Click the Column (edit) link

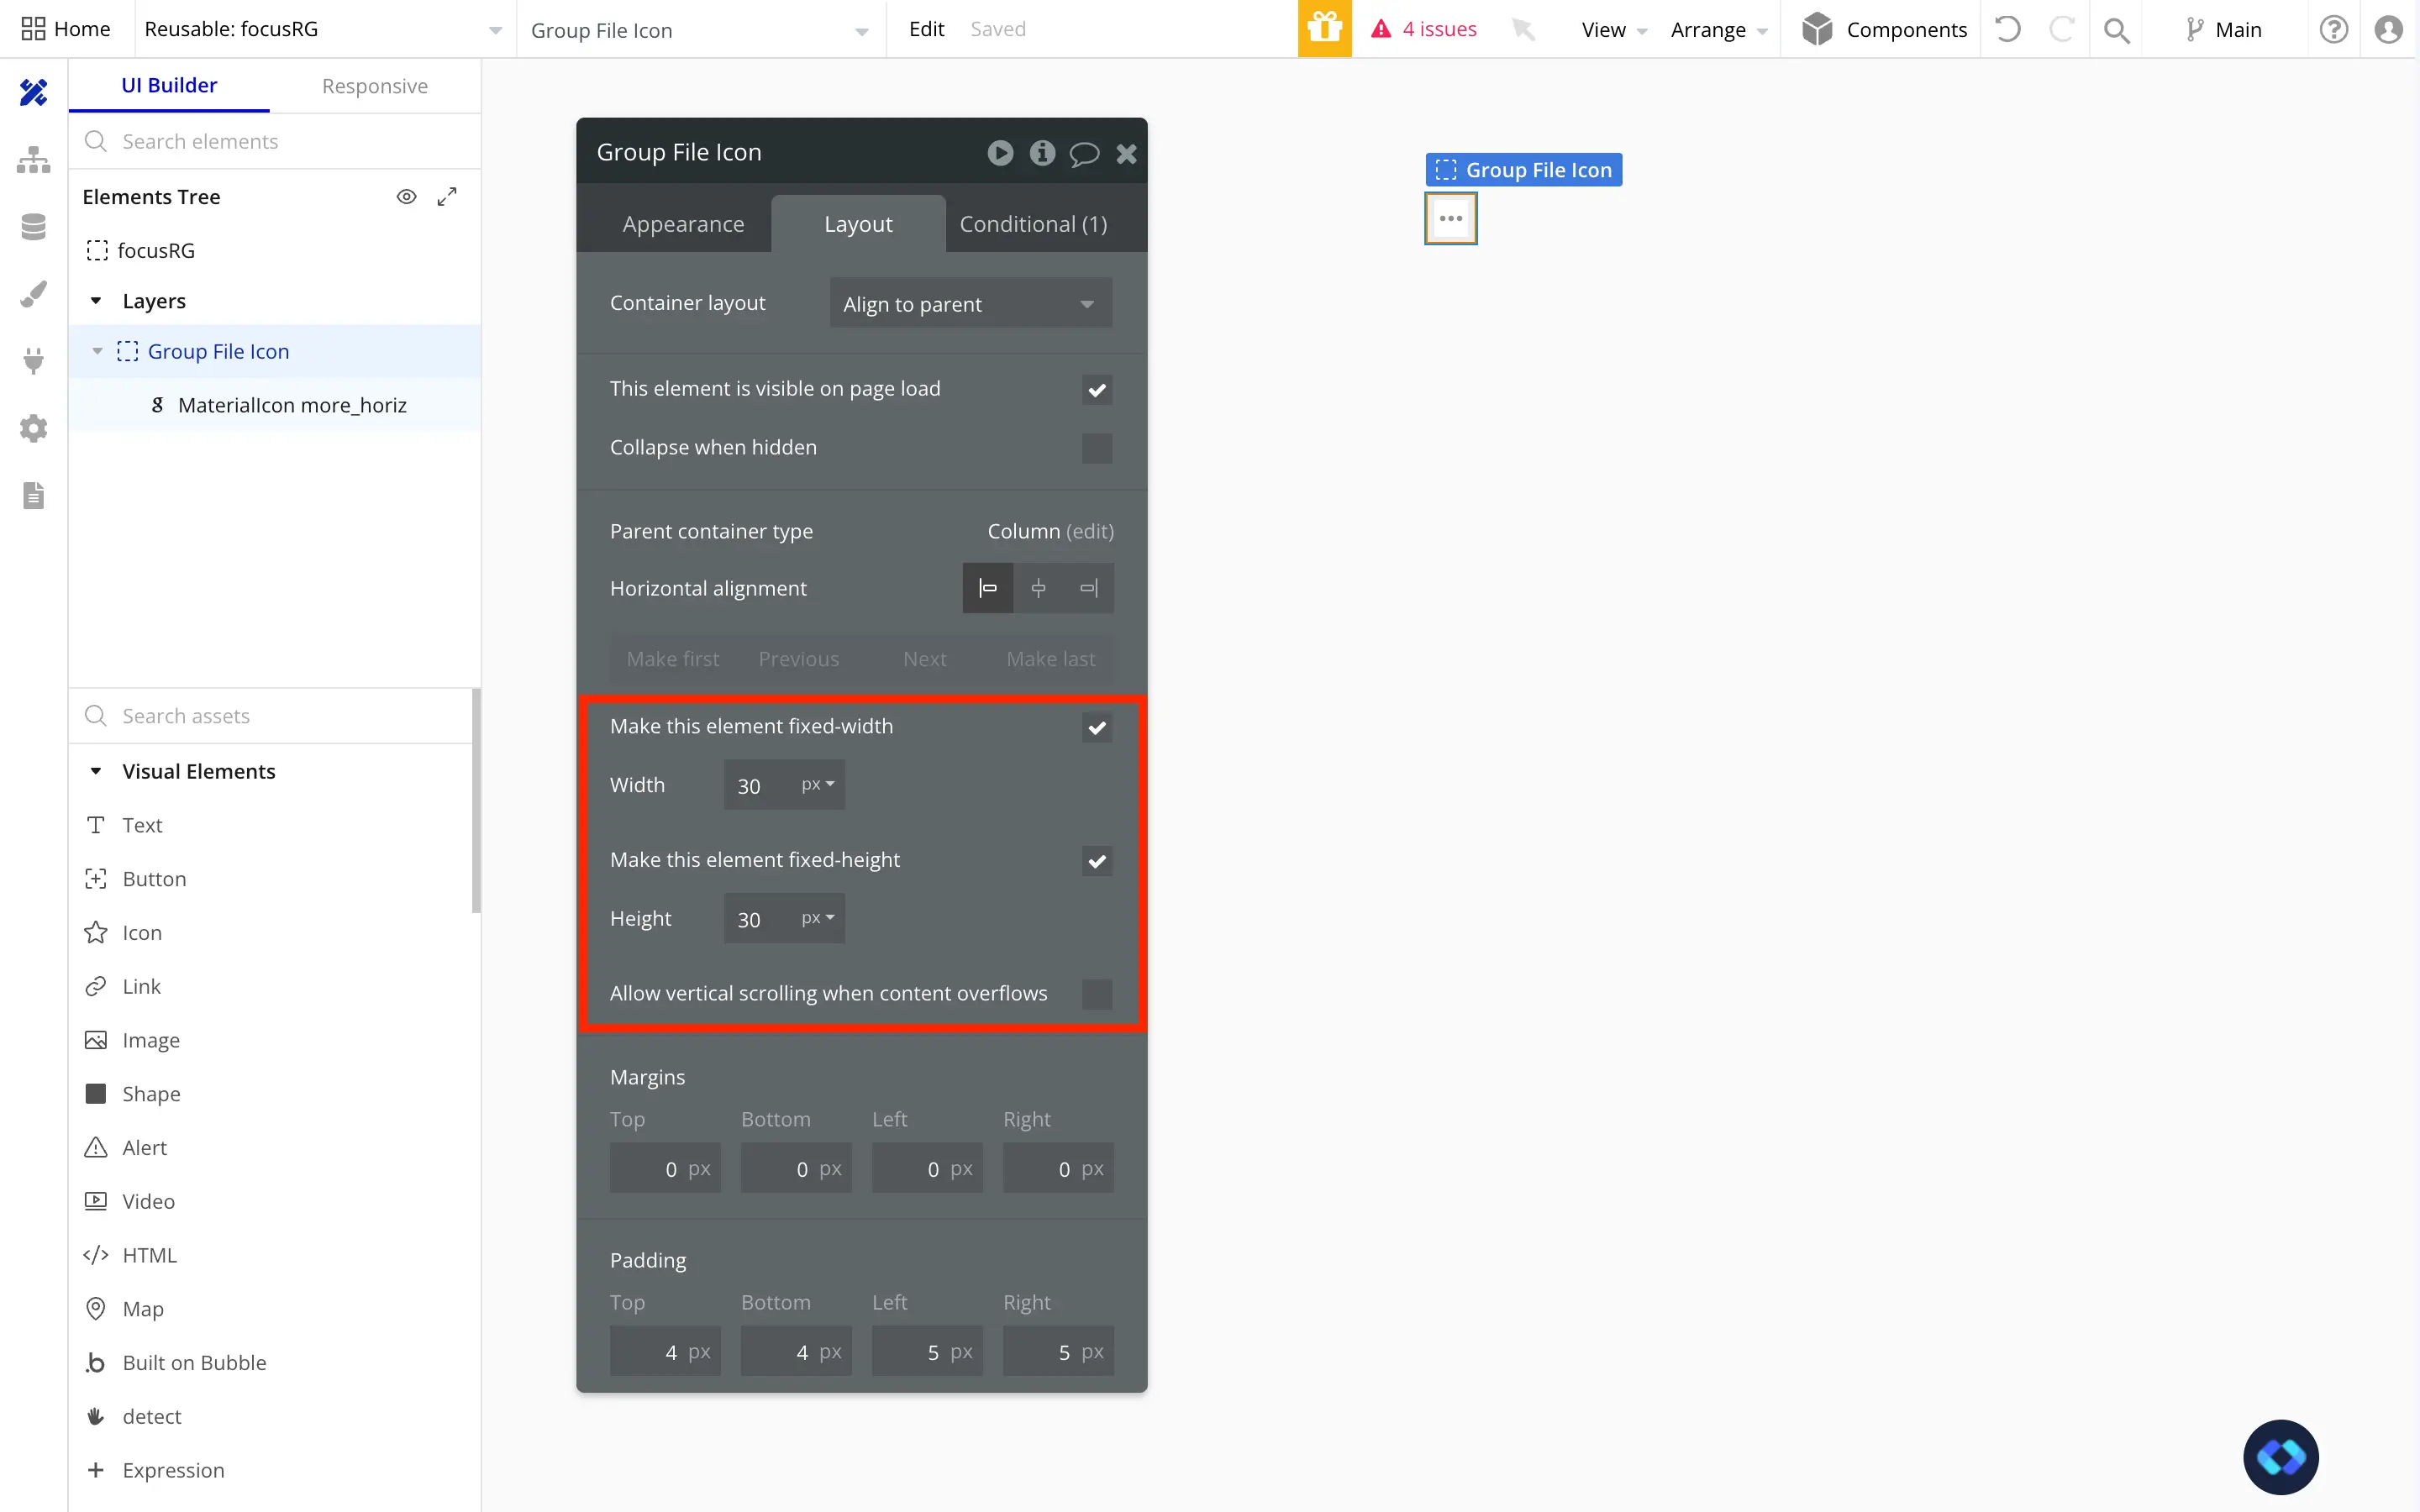pos(1089,531)
